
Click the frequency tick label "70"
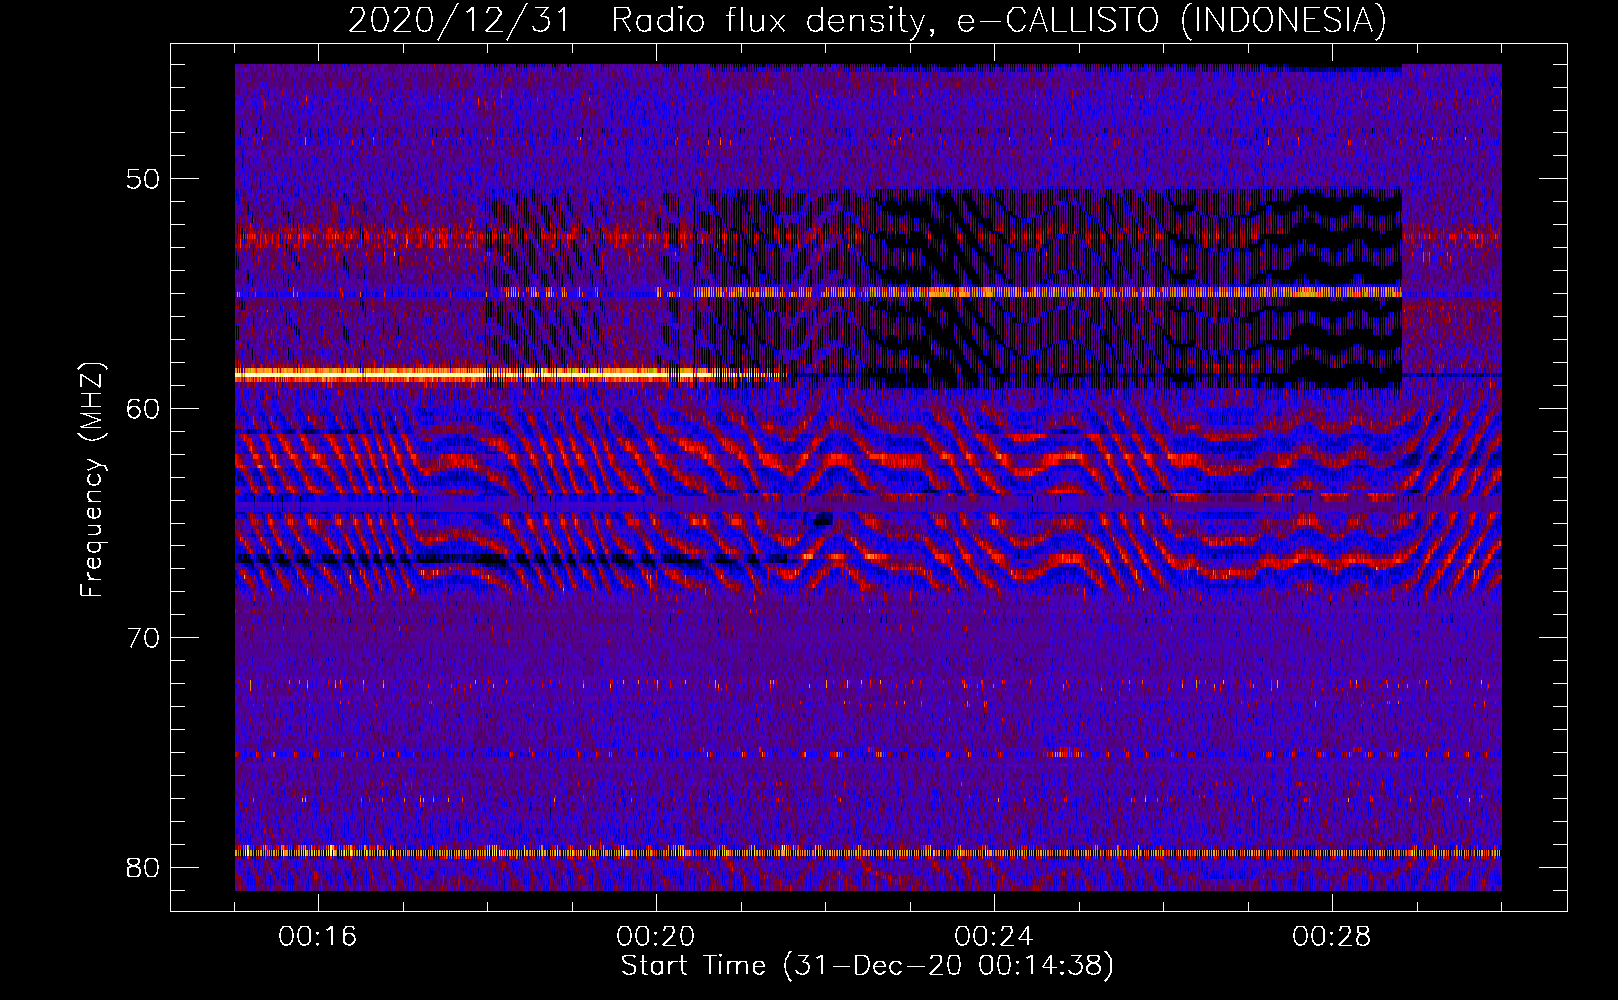coord(143,637)
